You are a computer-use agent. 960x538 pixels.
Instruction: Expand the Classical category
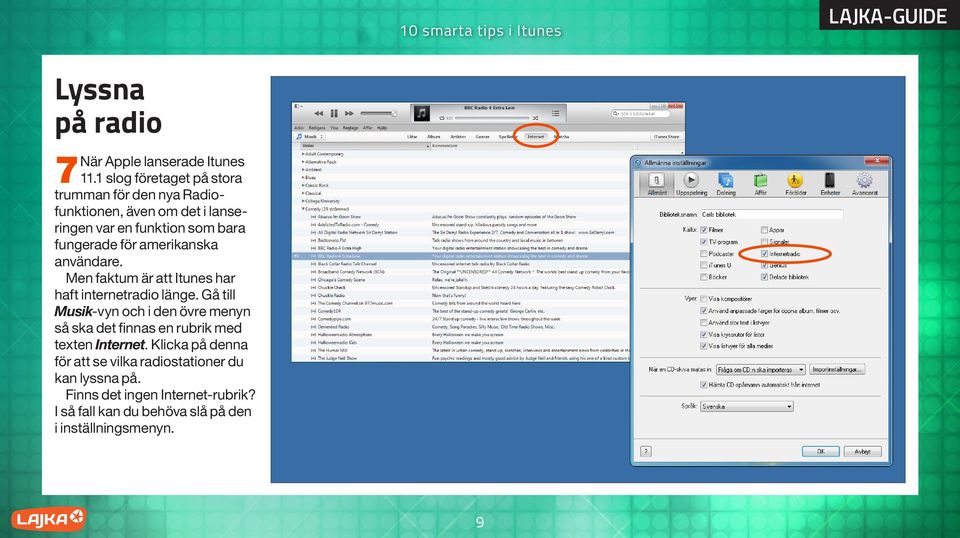tap(302, 193)
